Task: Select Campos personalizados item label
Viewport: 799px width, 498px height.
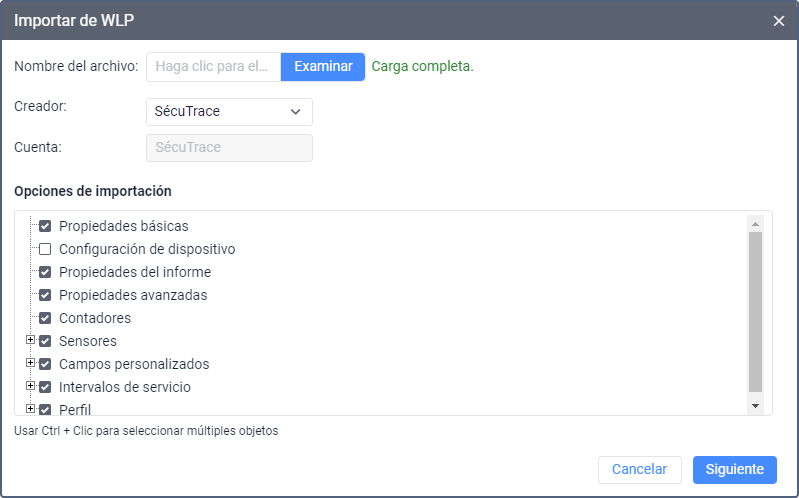Action: [x=134, y=364]
